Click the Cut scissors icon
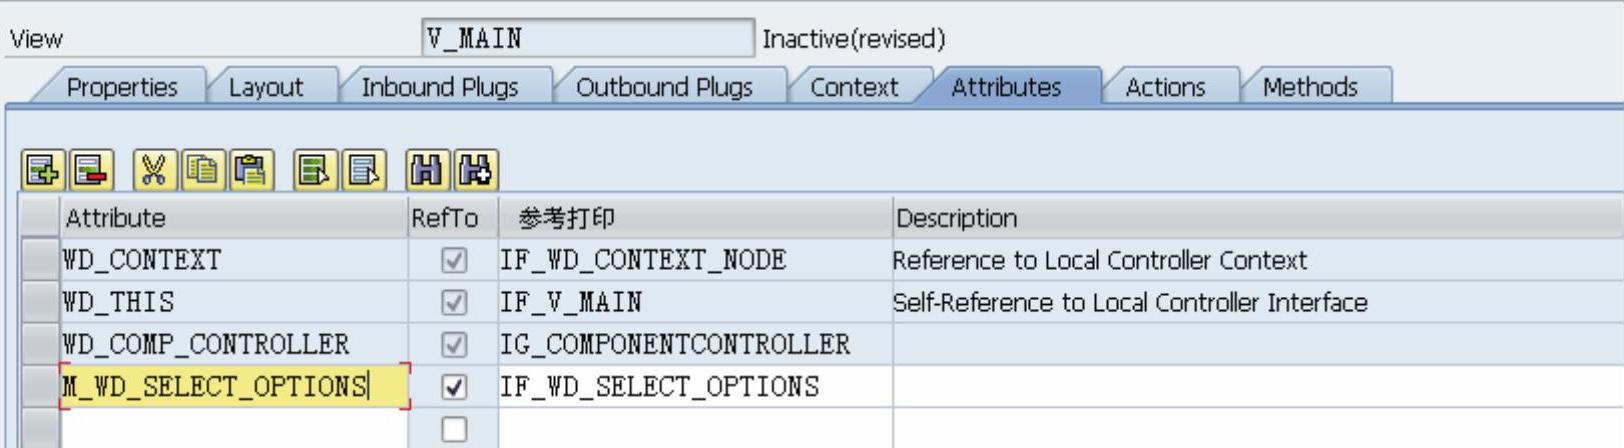 click(153, 171)
